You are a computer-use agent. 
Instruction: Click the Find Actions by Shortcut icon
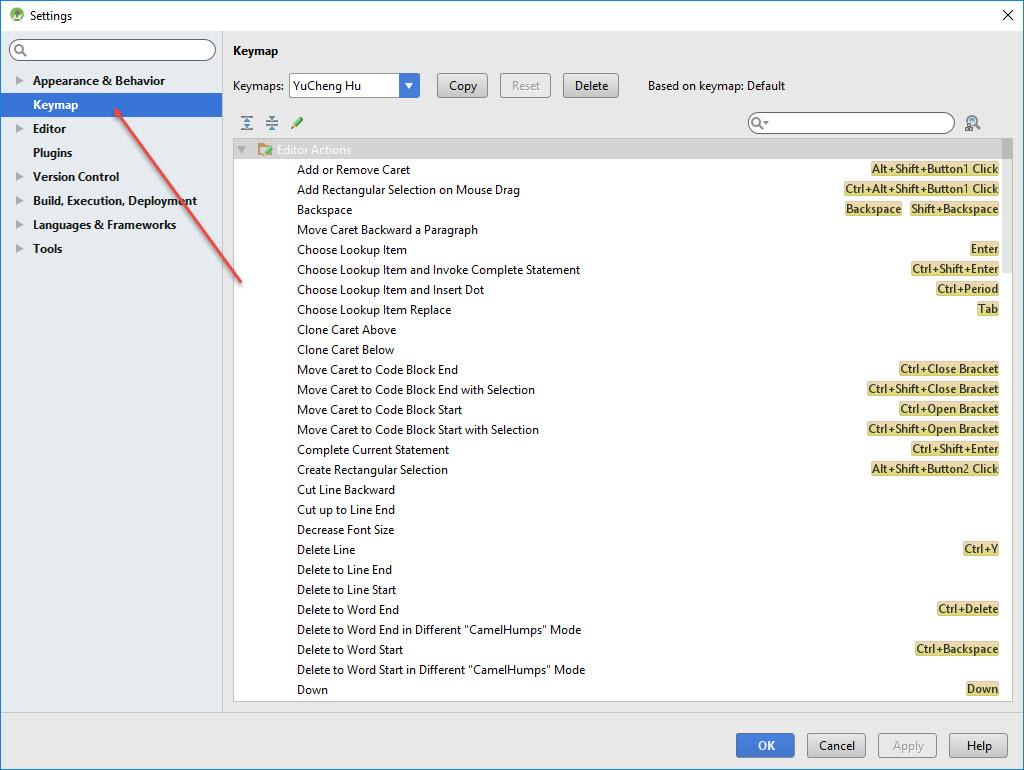[972, 123]
